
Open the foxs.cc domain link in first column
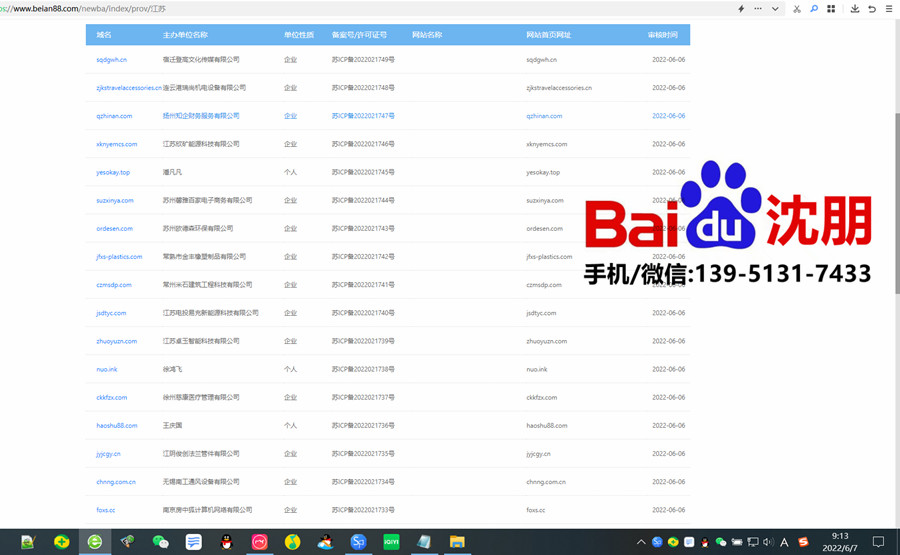pyautogui.click(x=106, y=510)
